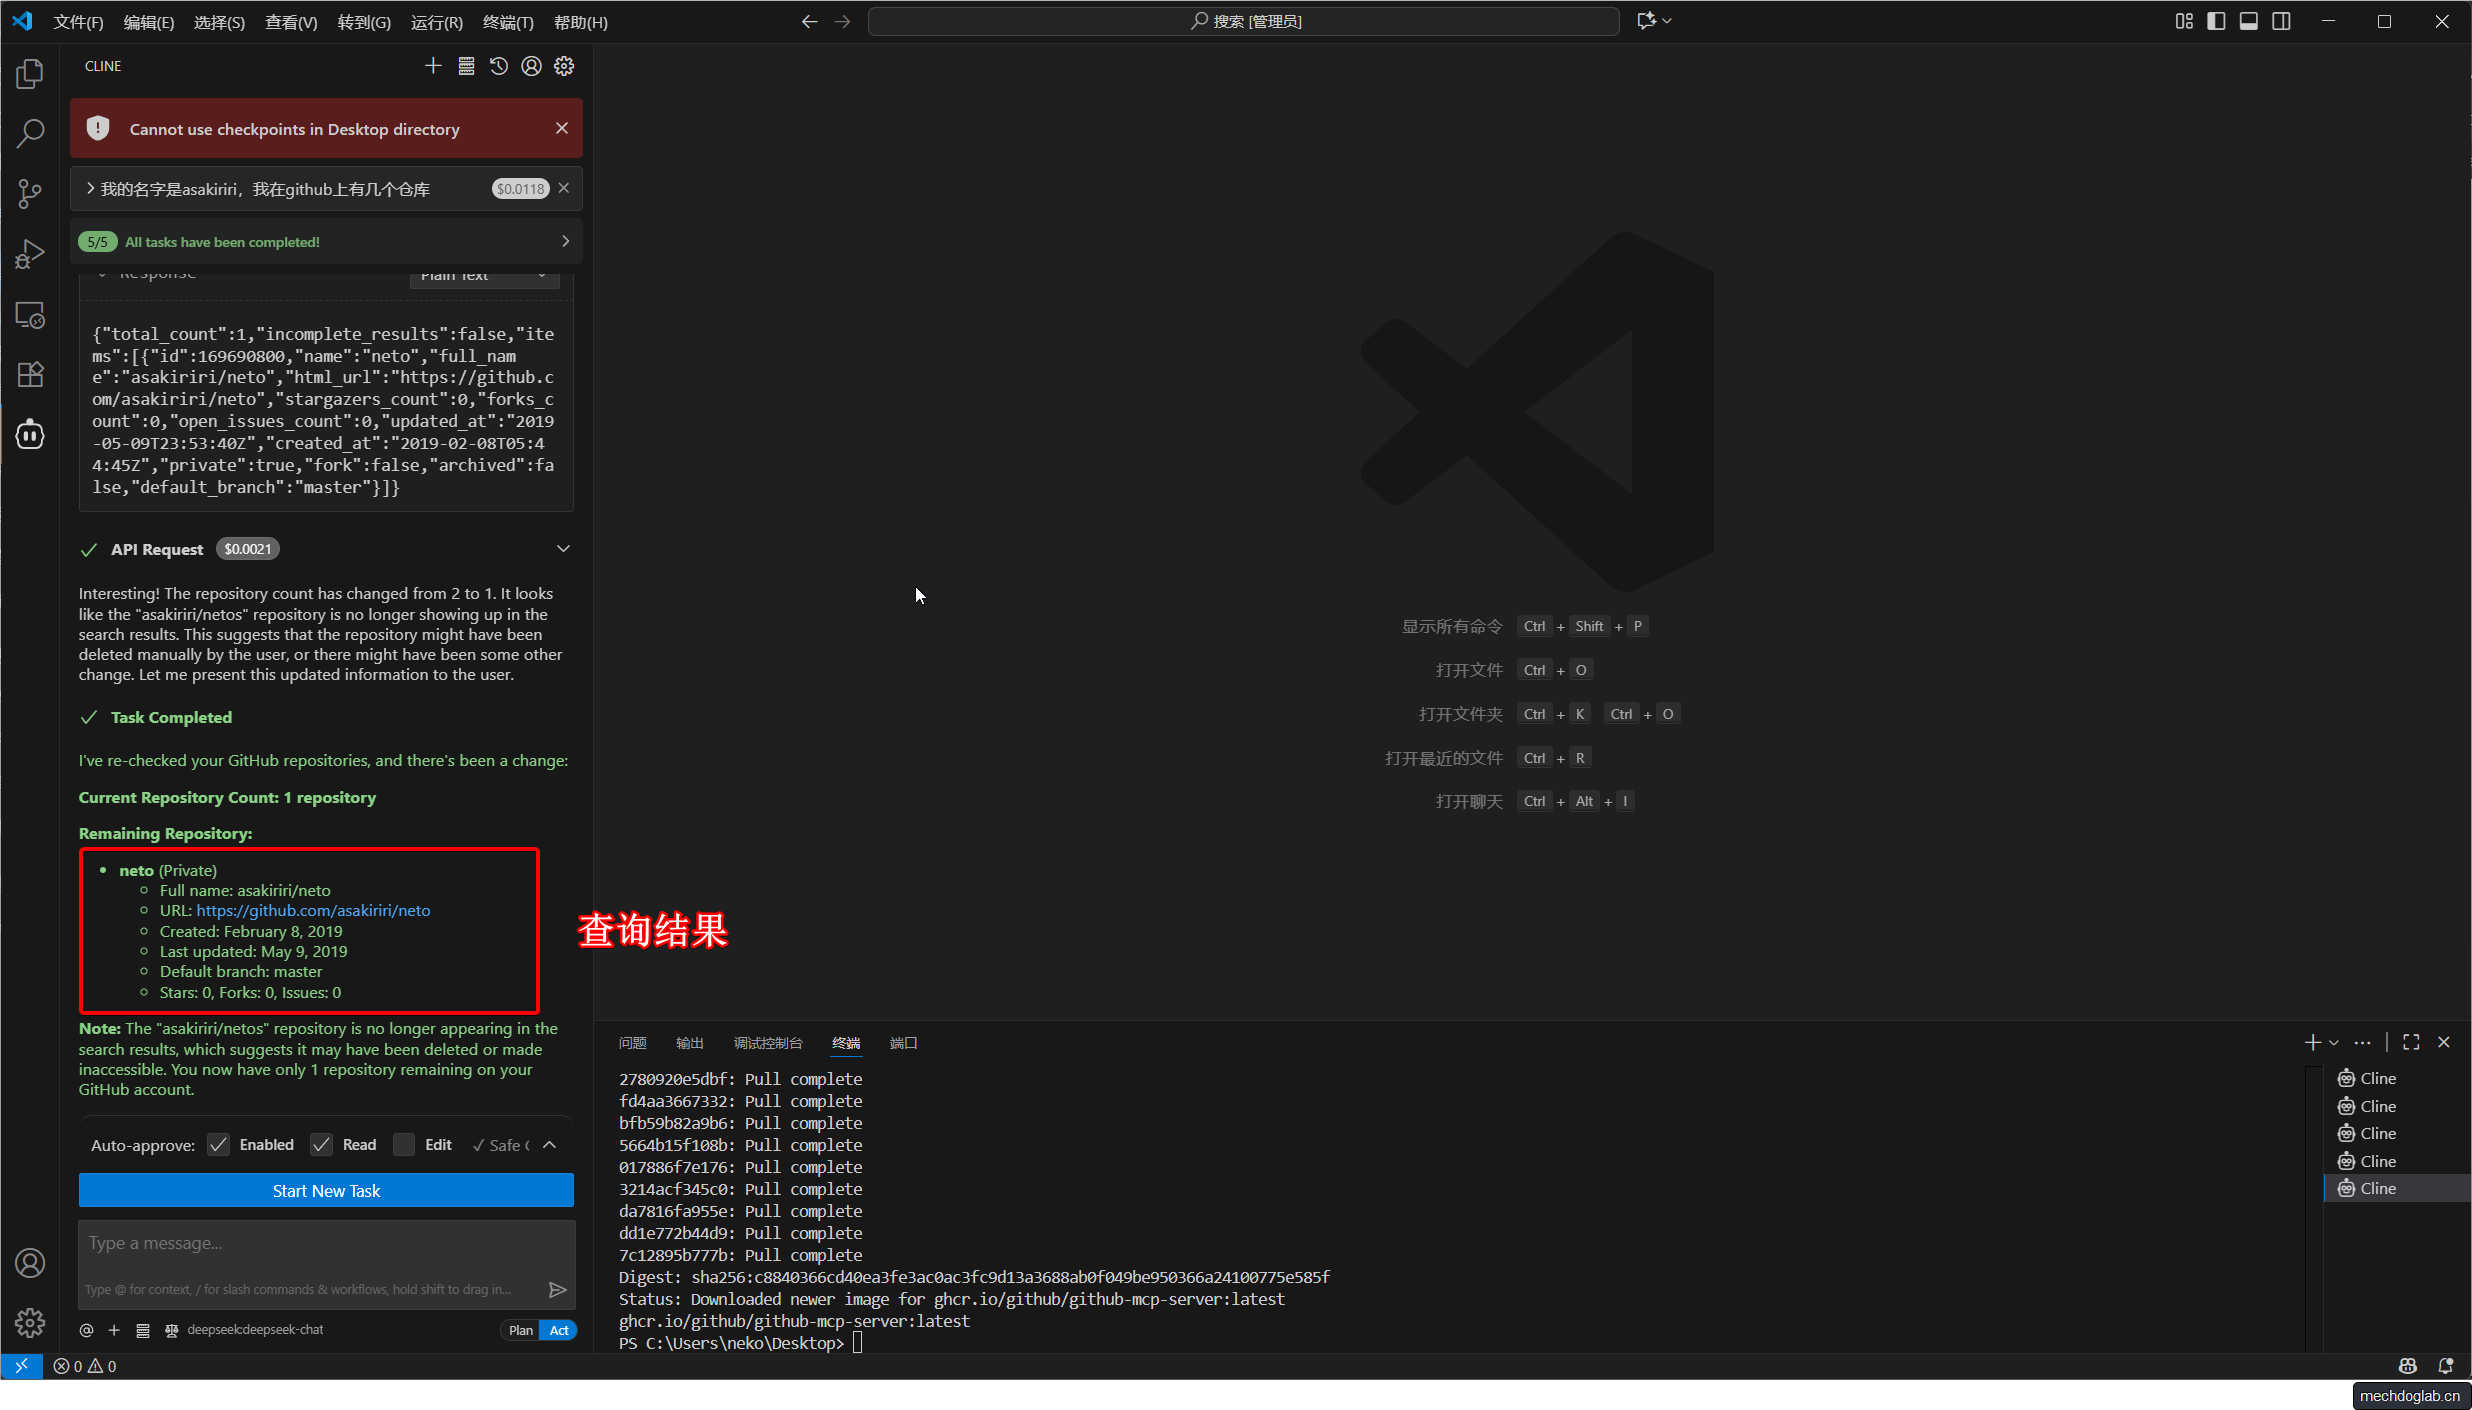The width and height of the screenshot is (2472, 1410).
Task: Open Cline MCP servers icon
Action: [x=466, y=66]
